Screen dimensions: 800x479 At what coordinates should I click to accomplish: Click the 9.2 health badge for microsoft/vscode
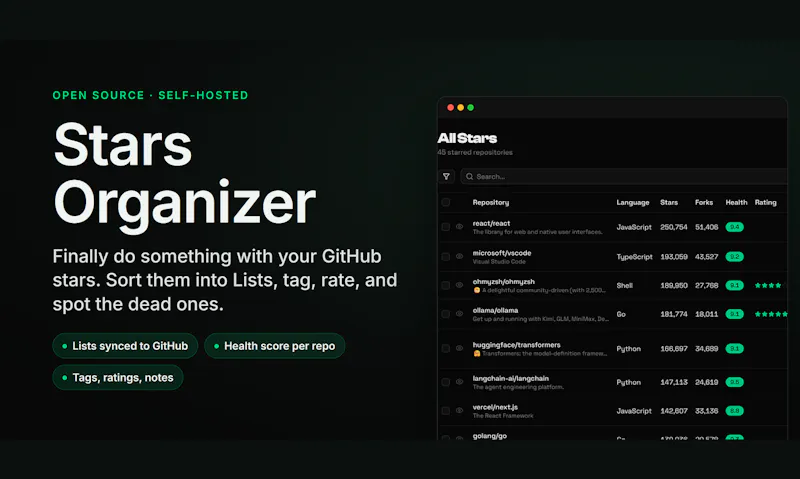pyautogui.click(x=735, y=257)
